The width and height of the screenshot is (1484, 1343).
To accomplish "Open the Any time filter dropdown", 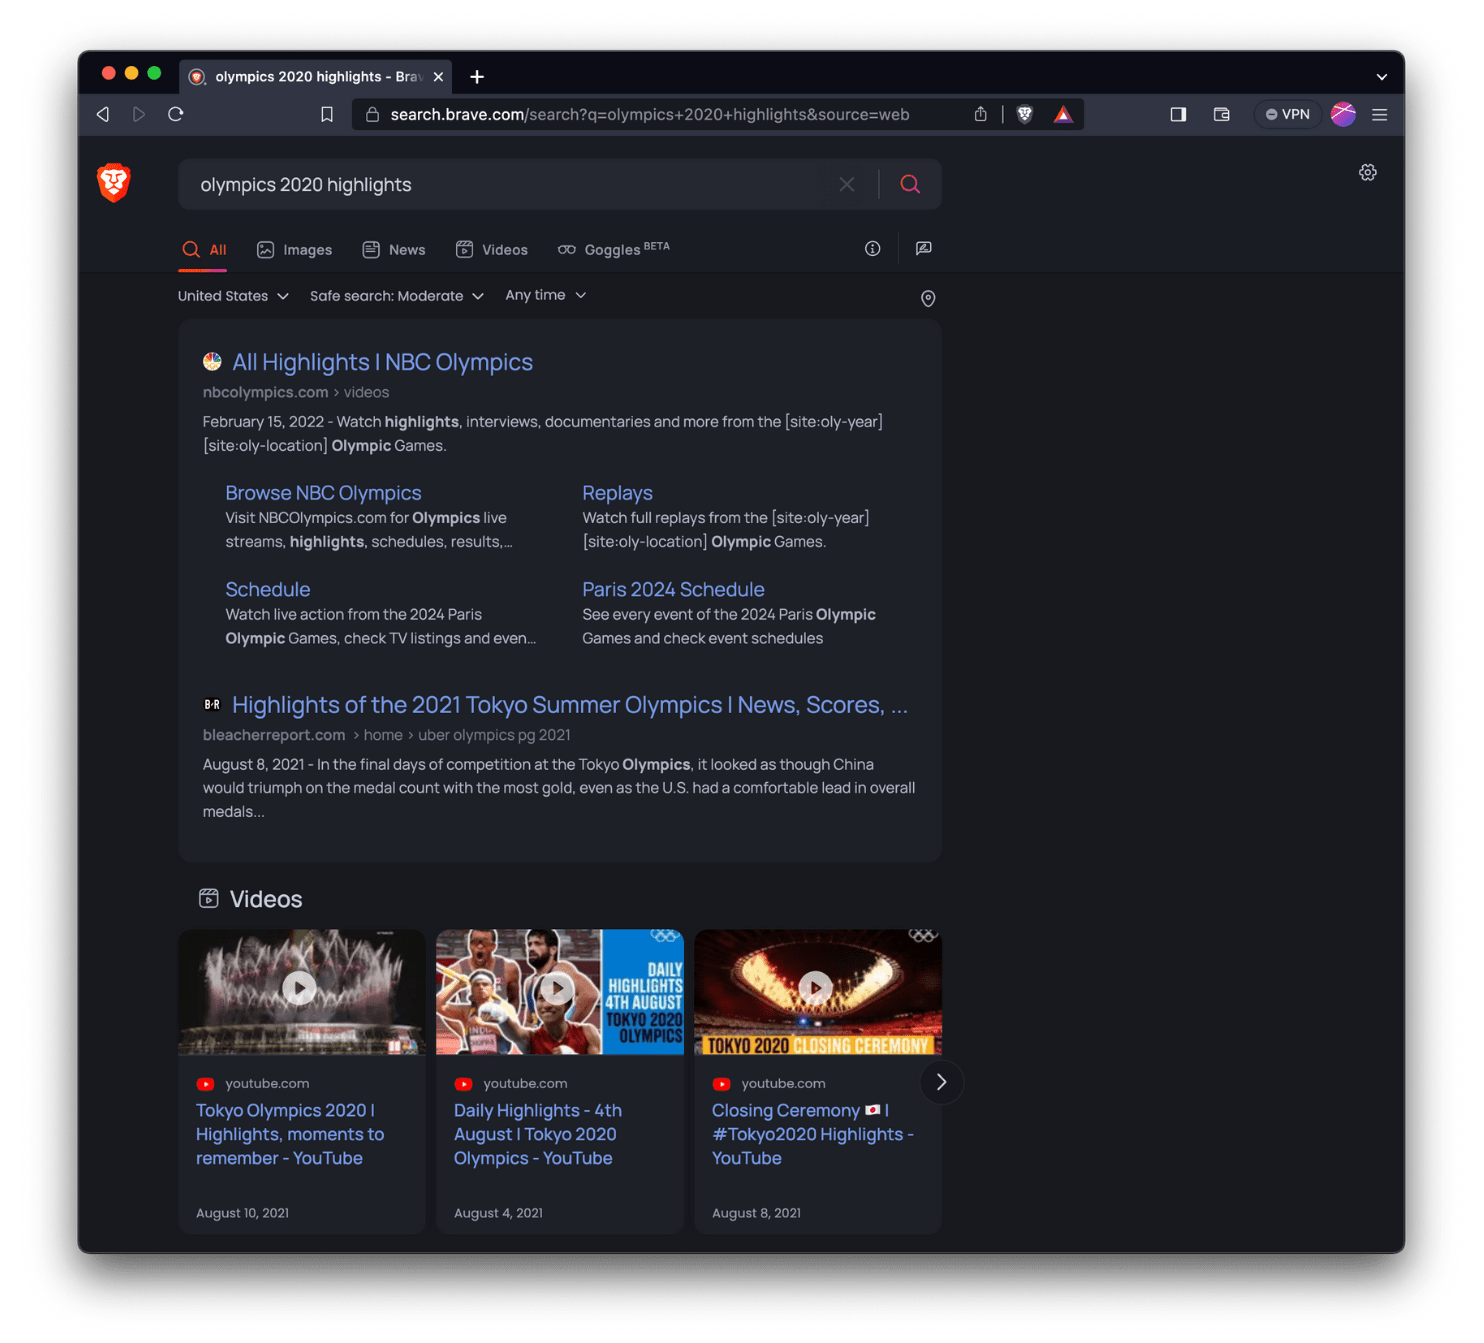I will tap(546, 295).
